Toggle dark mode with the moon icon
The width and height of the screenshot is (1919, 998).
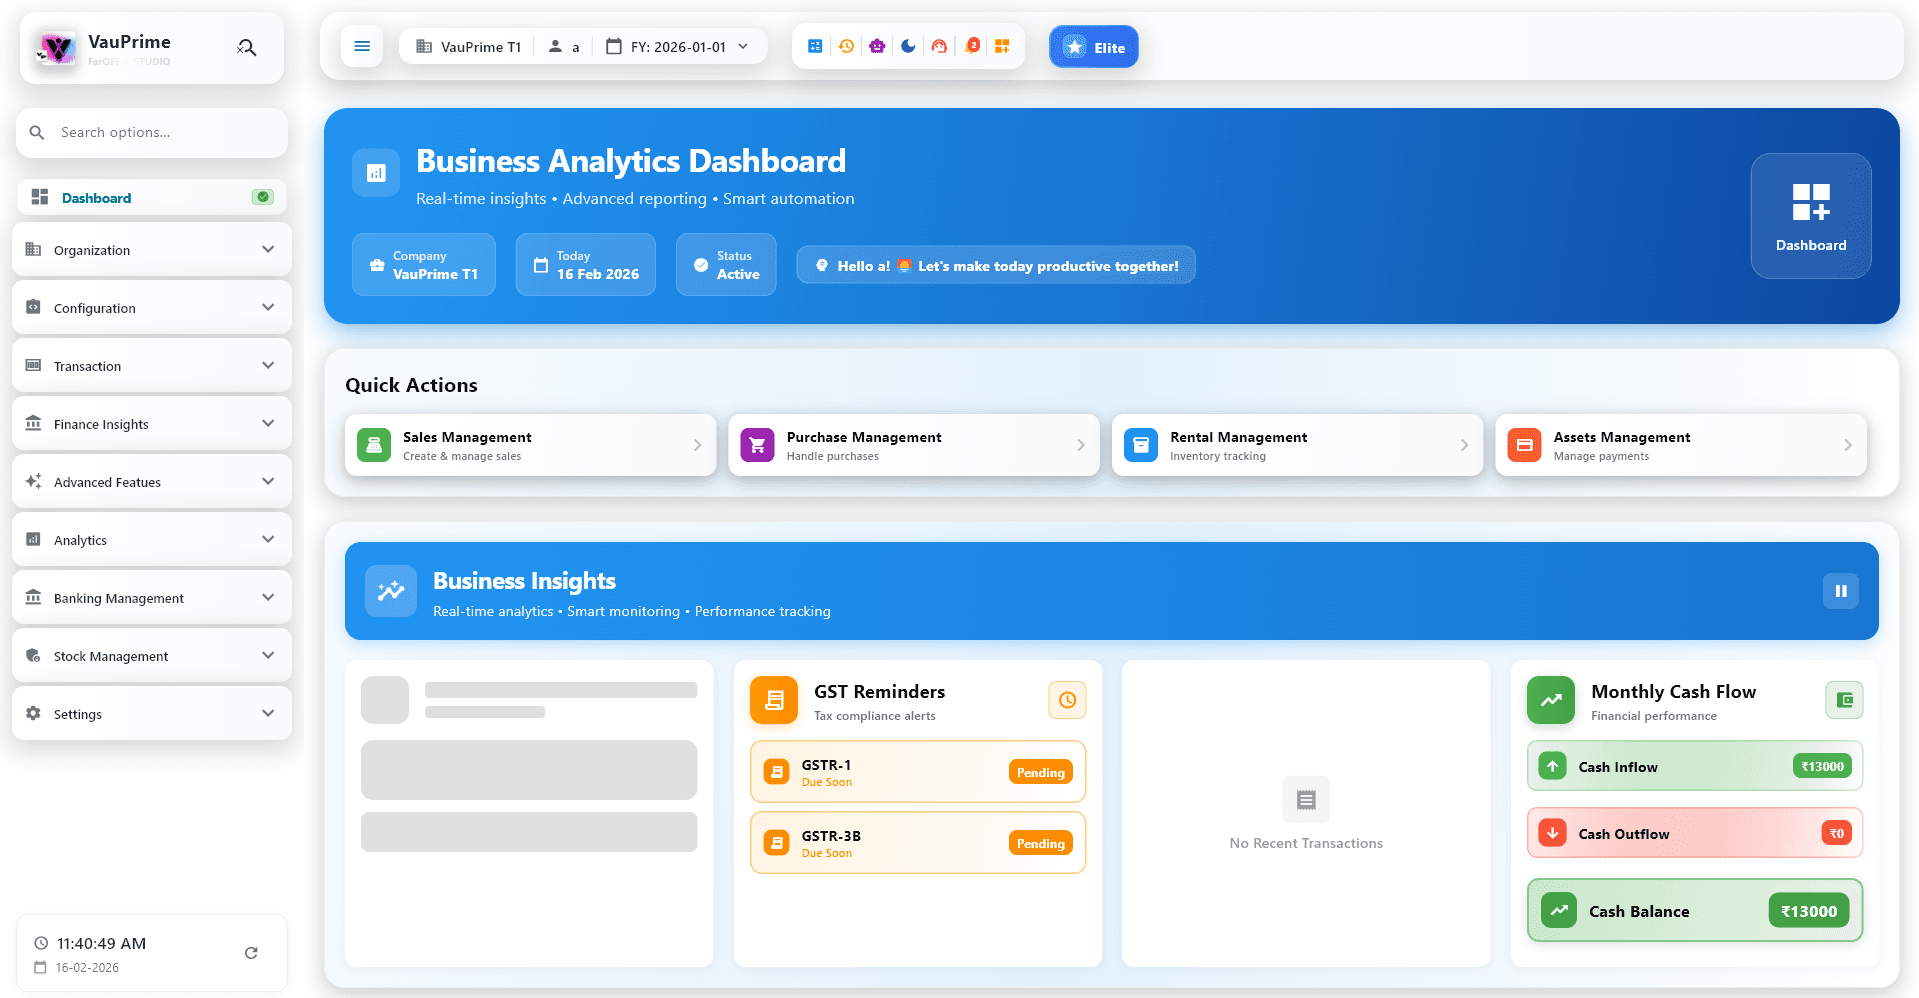908,46
